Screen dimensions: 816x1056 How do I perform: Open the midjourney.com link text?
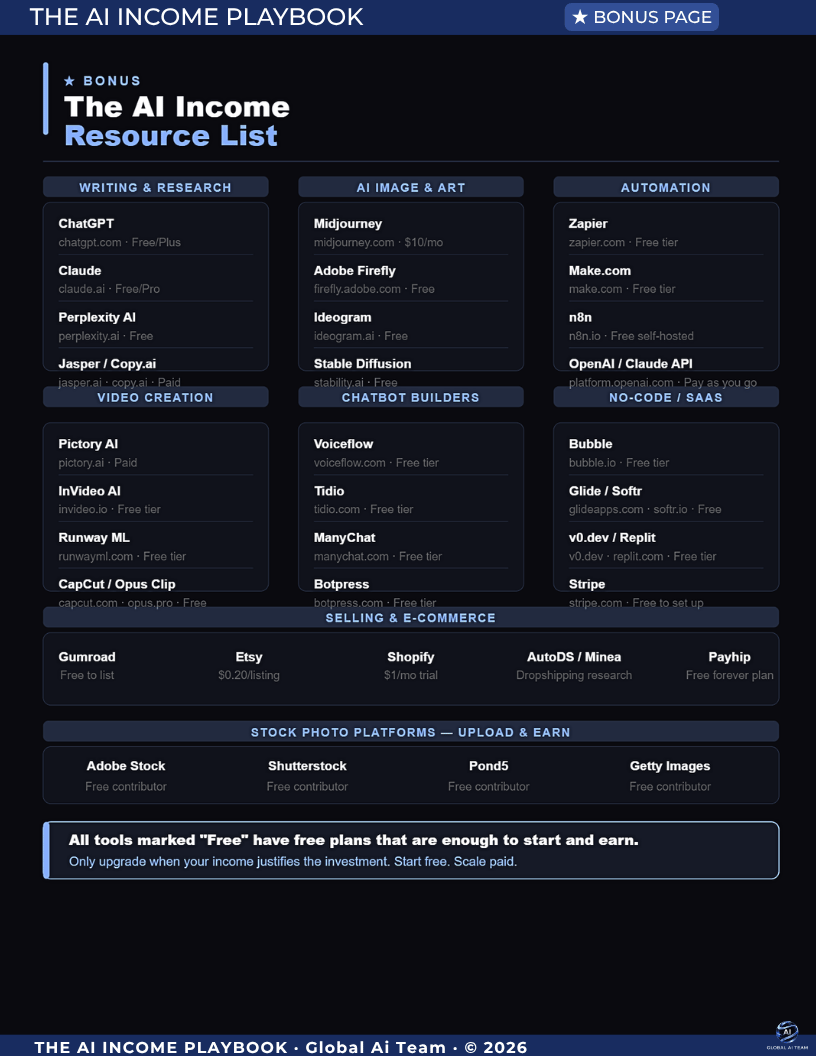[354, 242]
